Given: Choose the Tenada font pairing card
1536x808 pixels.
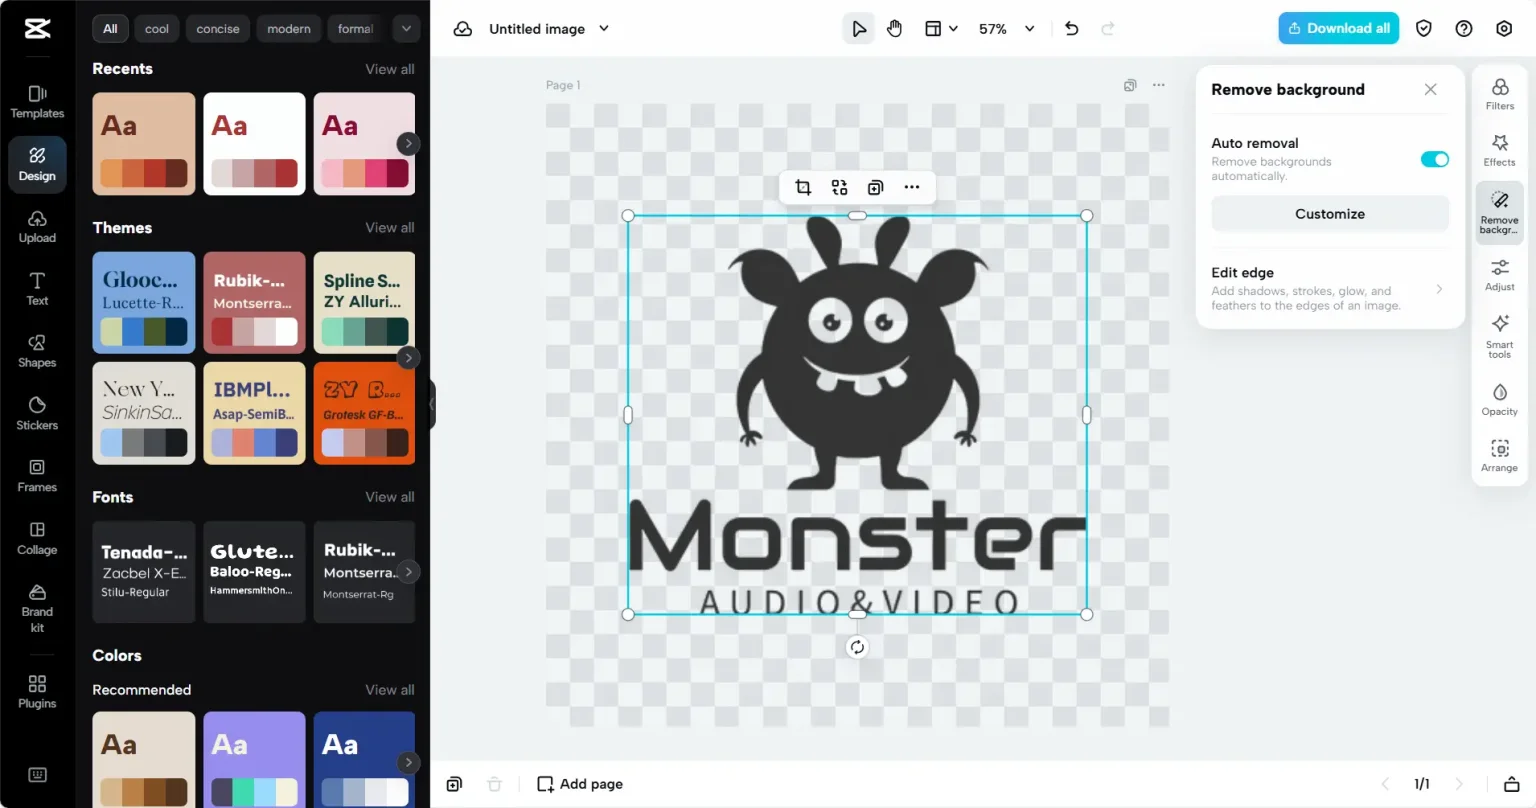Looking at the screenshot, I should pos(144,572).
